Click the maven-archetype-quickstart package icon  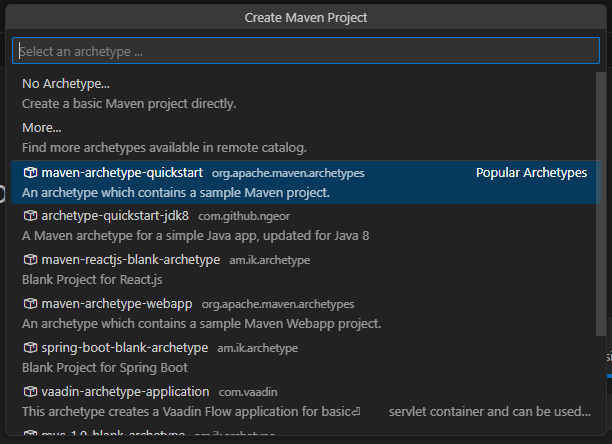pos(30,173)
